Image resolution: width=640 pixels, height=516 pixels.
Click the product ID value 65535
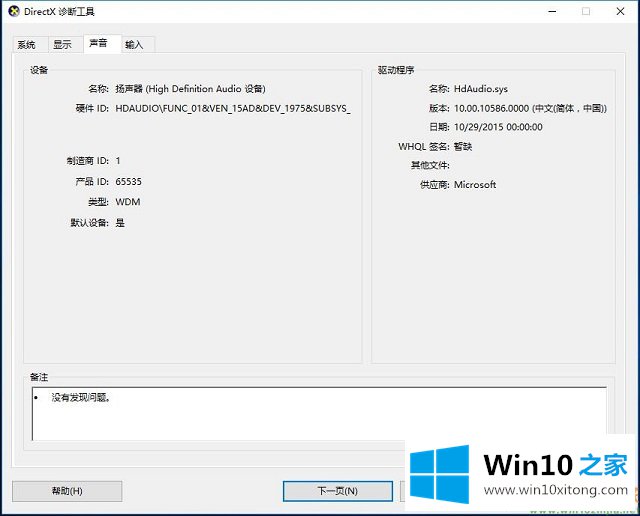pos(129,182)
